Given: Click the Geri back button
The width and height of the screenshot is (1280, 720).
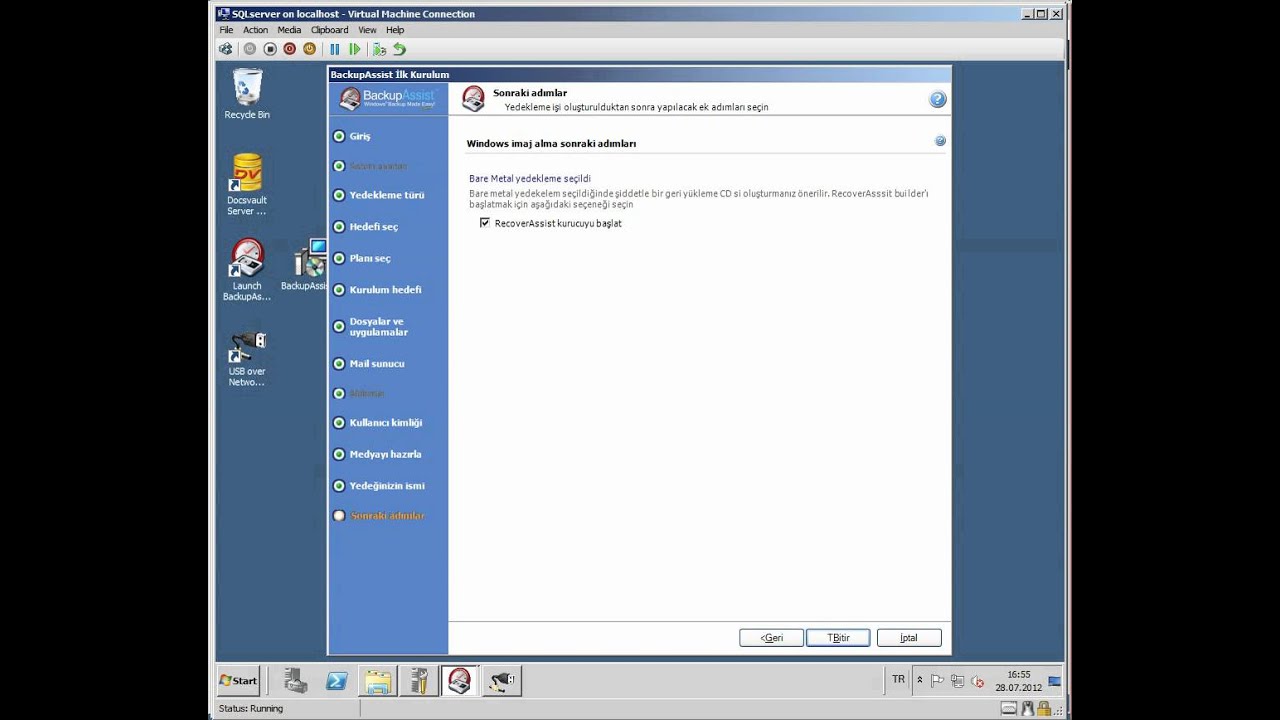Looking at the screenshot, I should (771, 637).
